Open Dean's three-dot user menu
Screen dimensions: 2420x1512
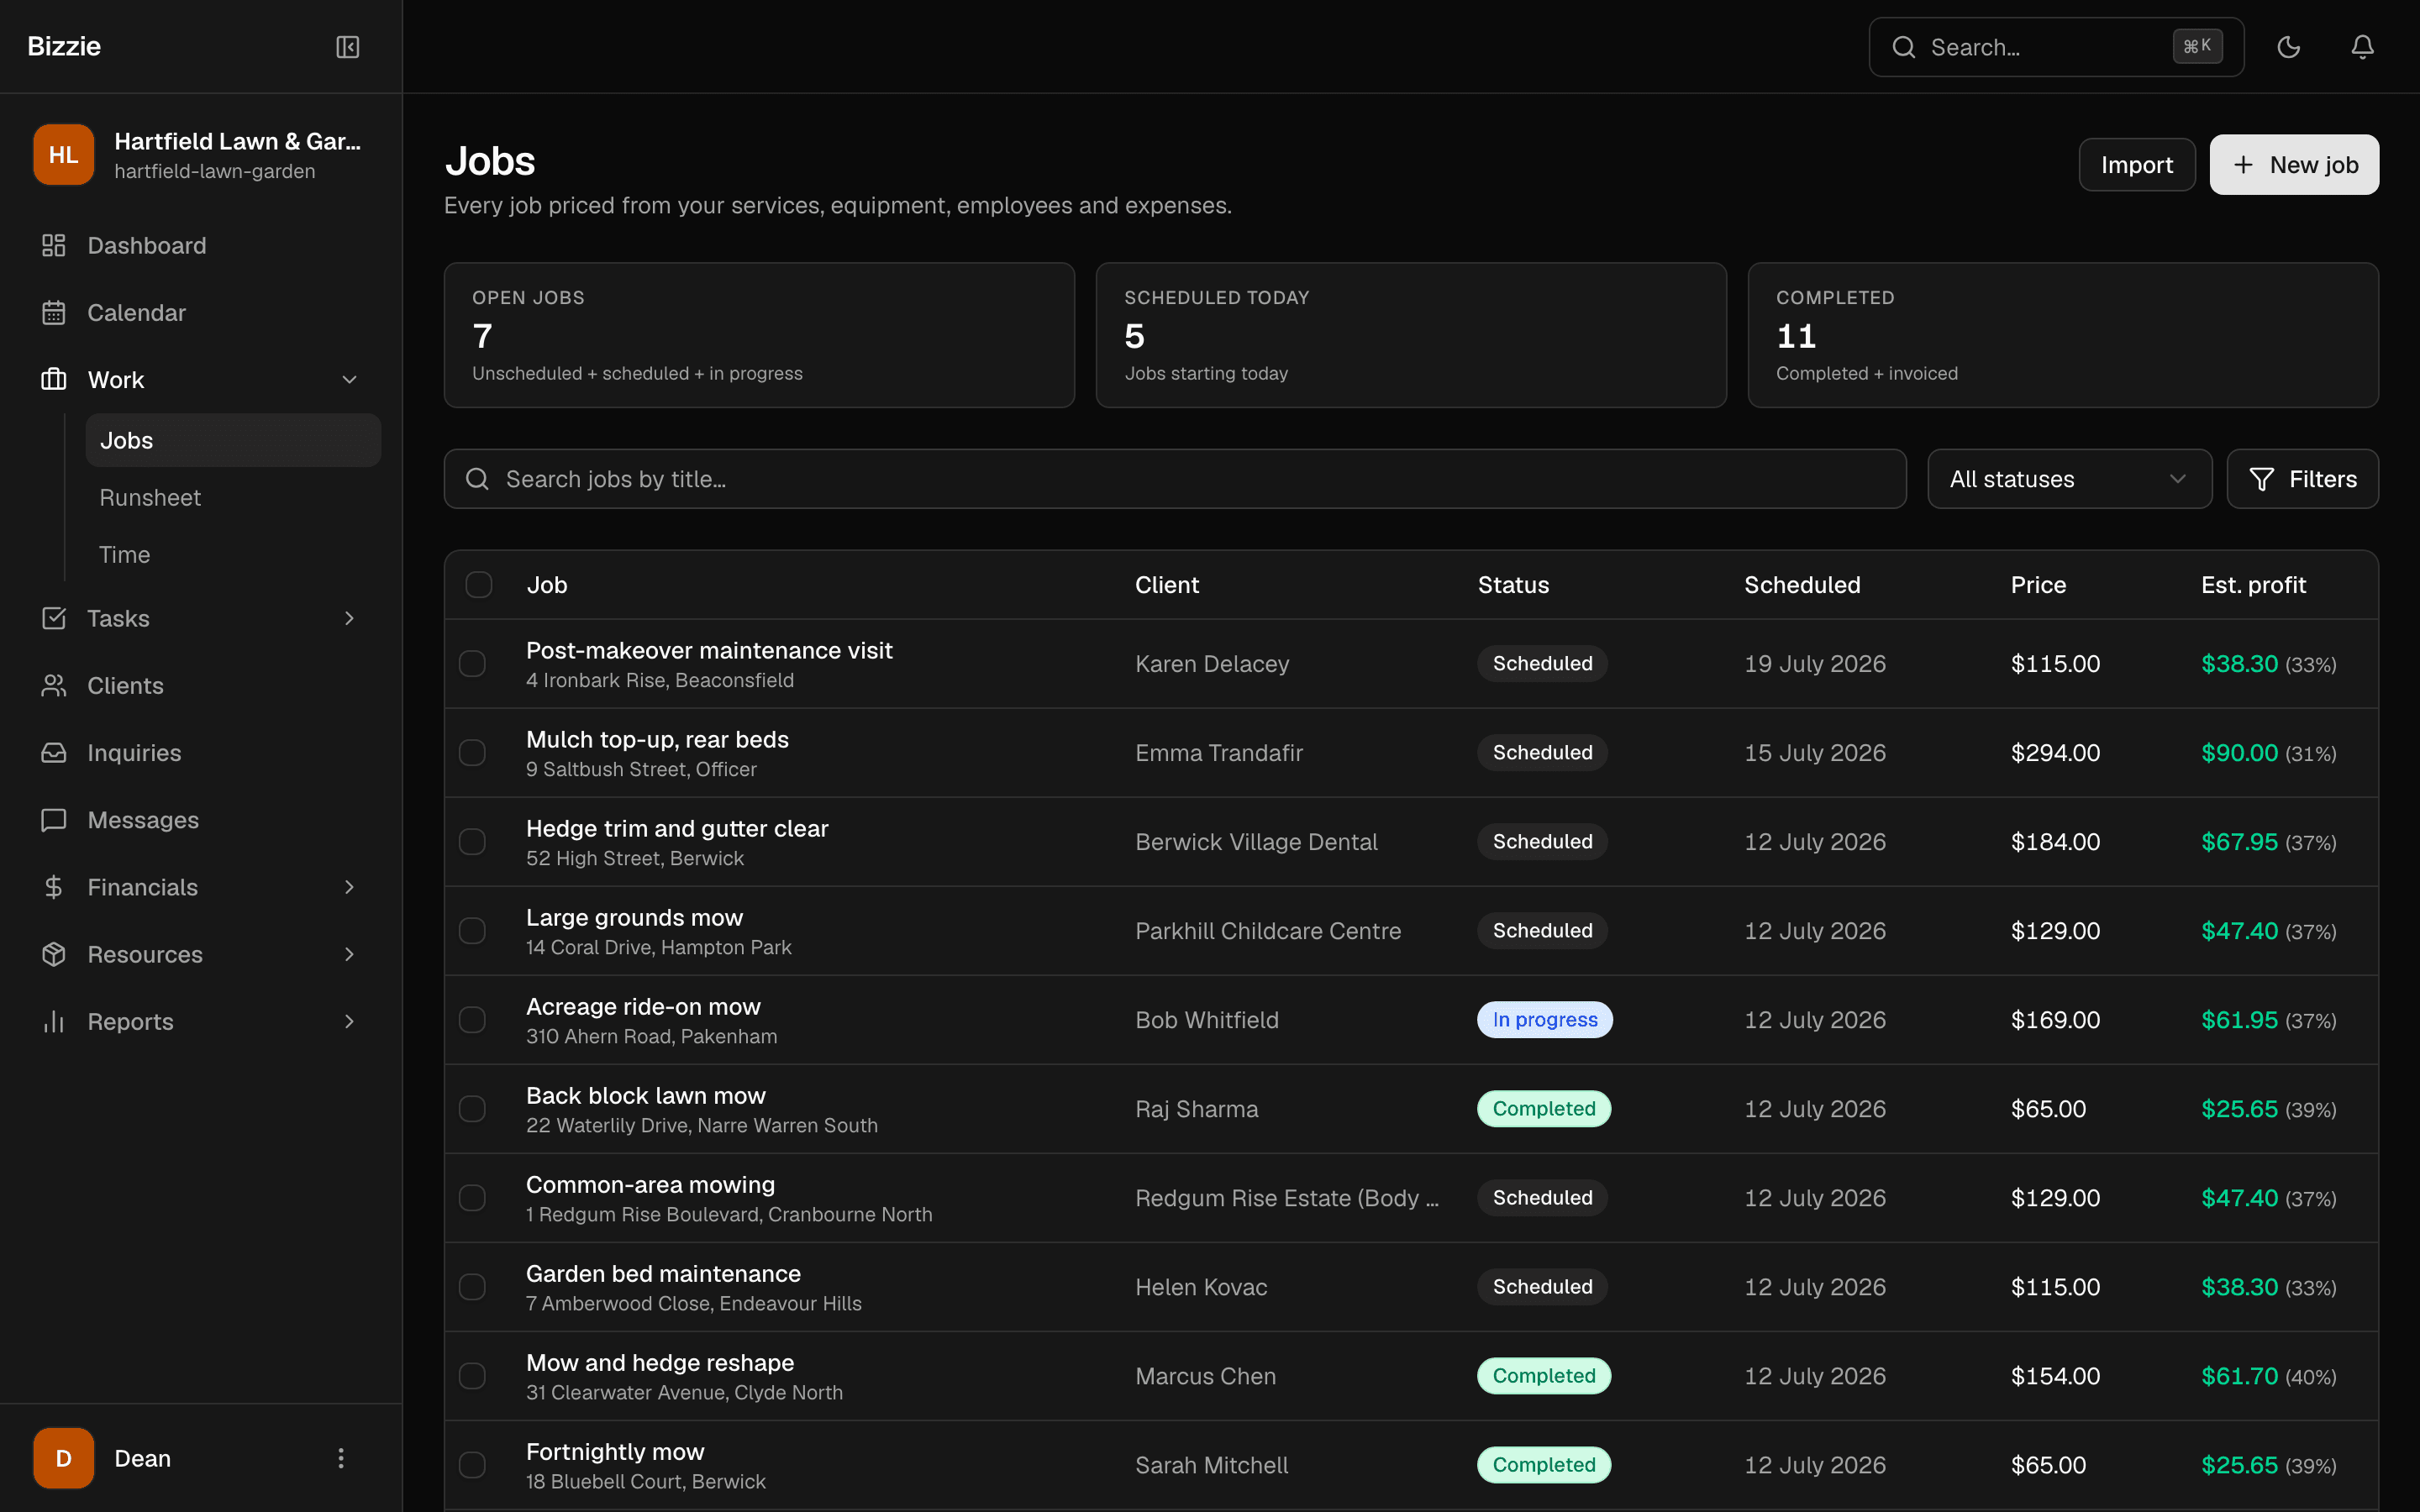pos(341,1458)
